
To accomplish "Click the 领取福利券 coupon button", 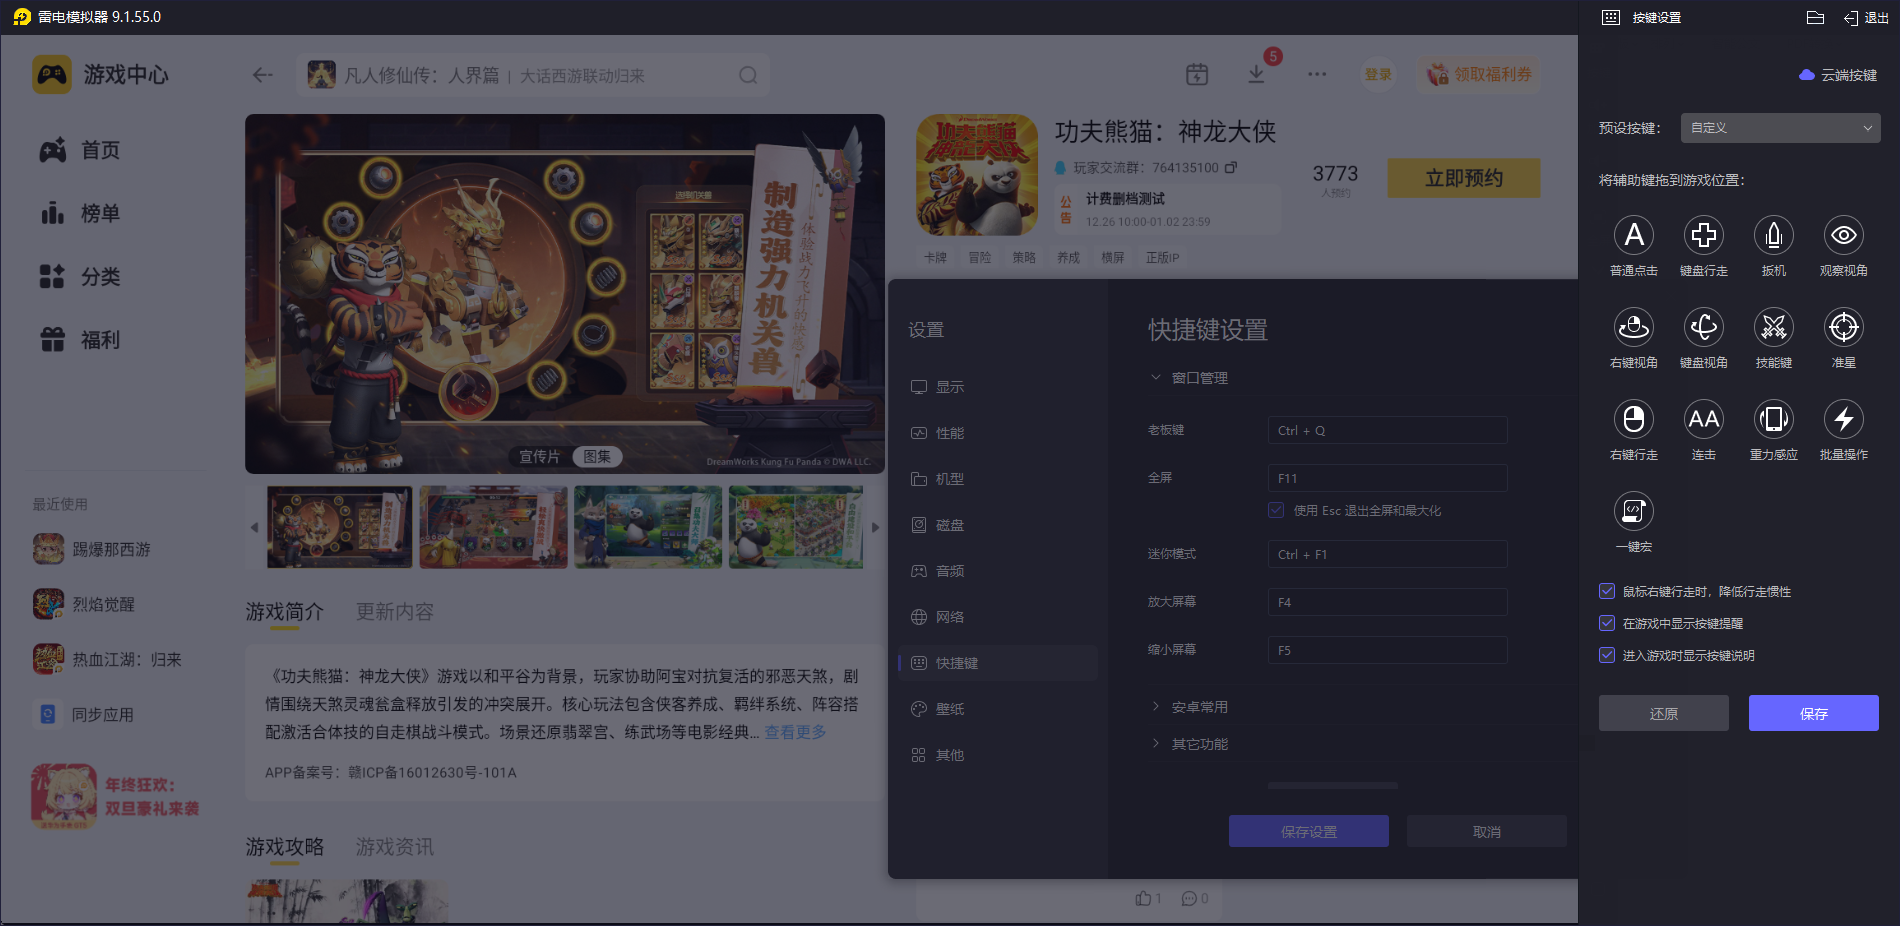I will click(x=1479, y=74).
